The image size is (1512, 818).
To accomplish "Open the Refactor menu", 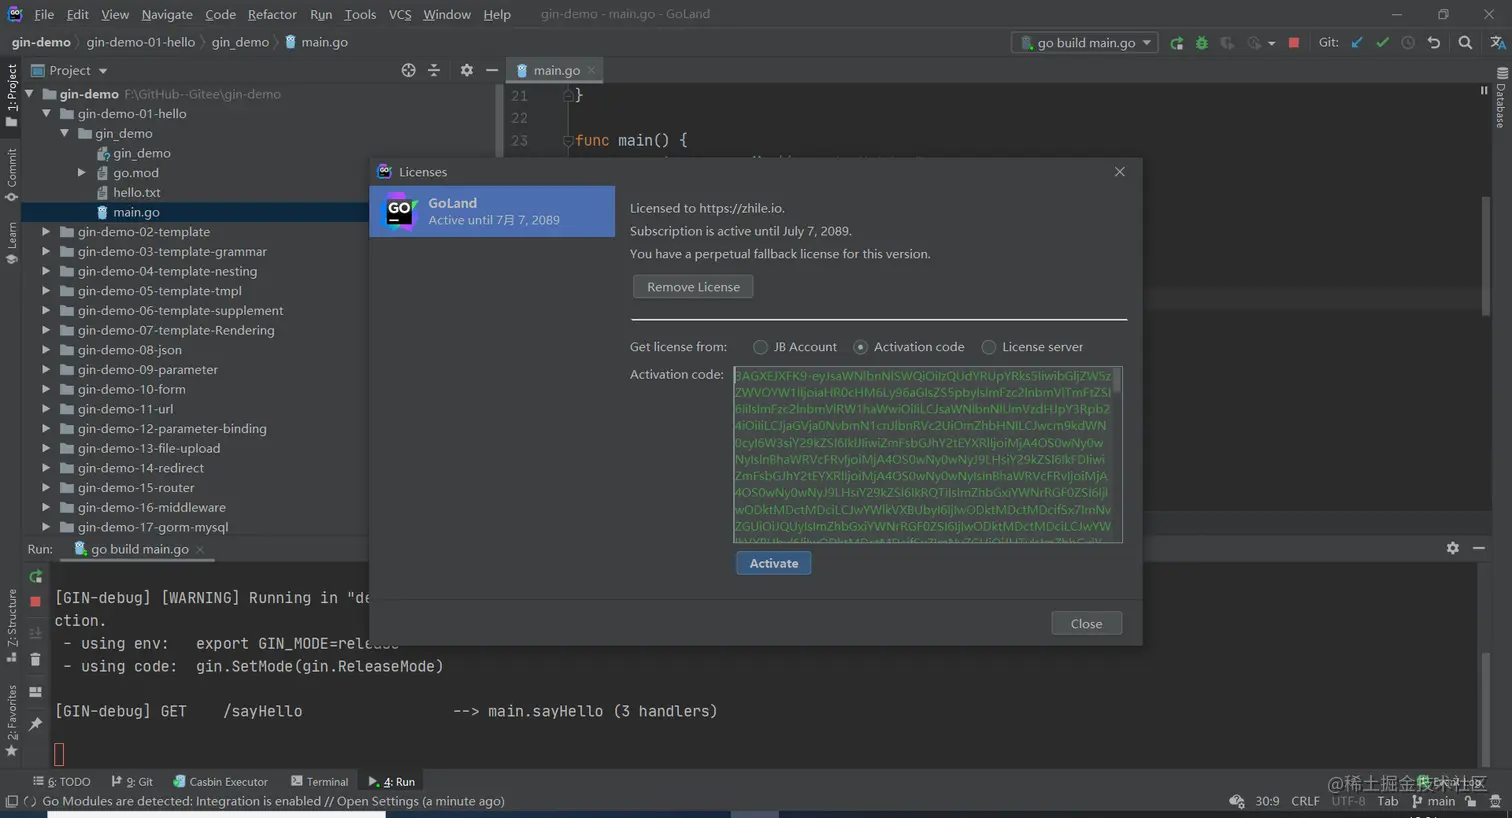I will coord(272,14).
